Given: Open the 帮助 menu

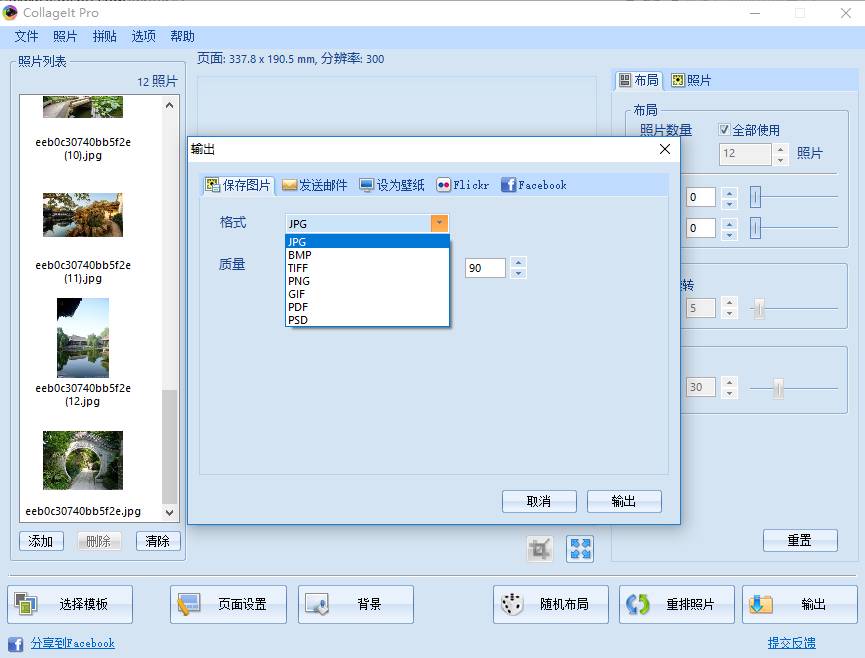Looking at the screenshot, I should tap(182, 36).
